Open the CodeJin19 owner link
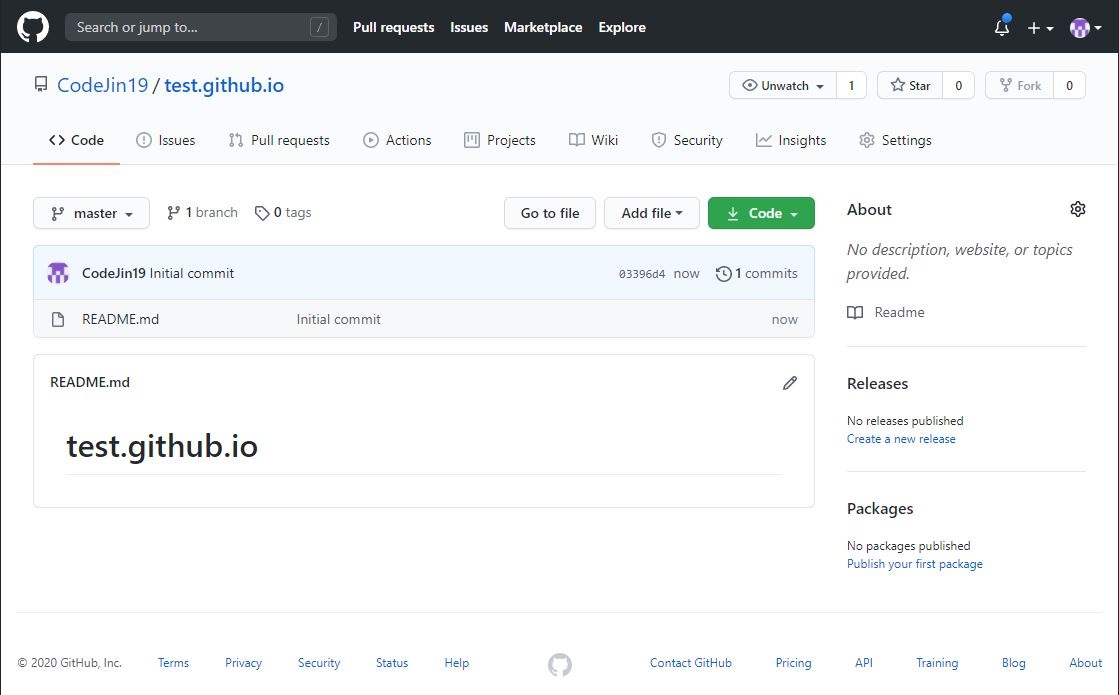The image size is (1119, 695). point(102,85)
